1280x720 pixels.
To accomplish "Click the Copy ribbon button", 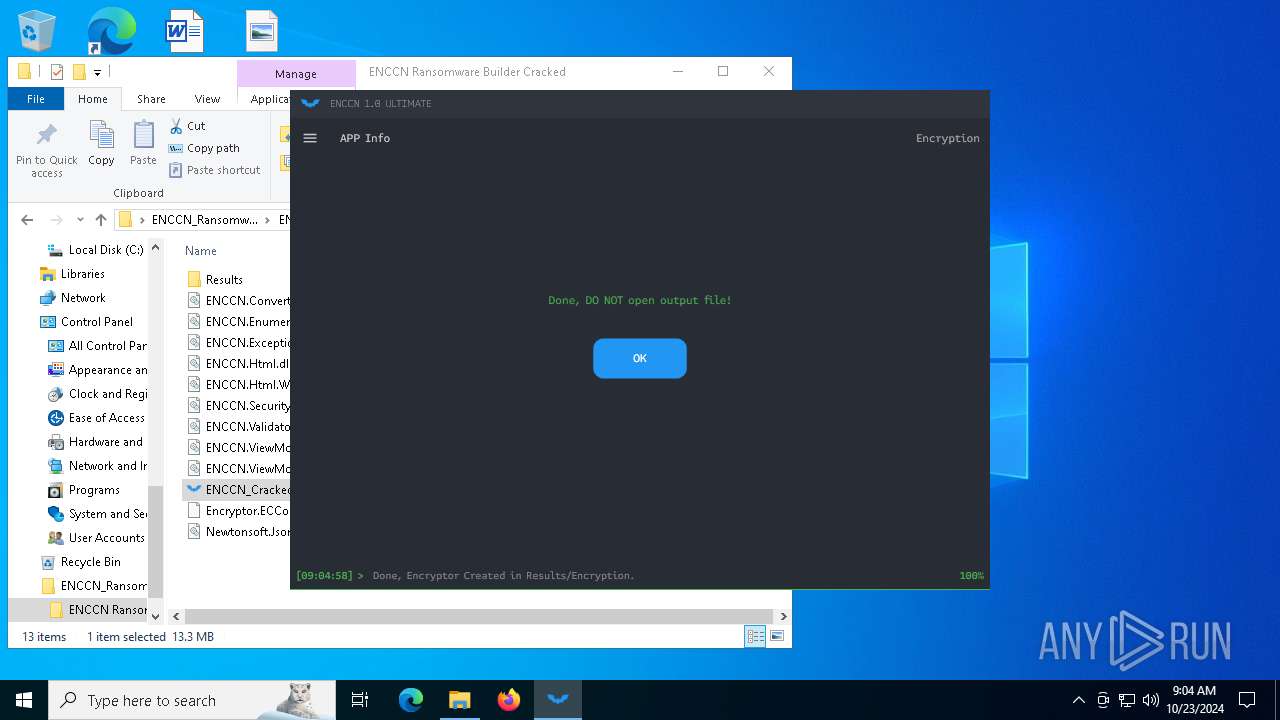I will (x=101, y=143).
